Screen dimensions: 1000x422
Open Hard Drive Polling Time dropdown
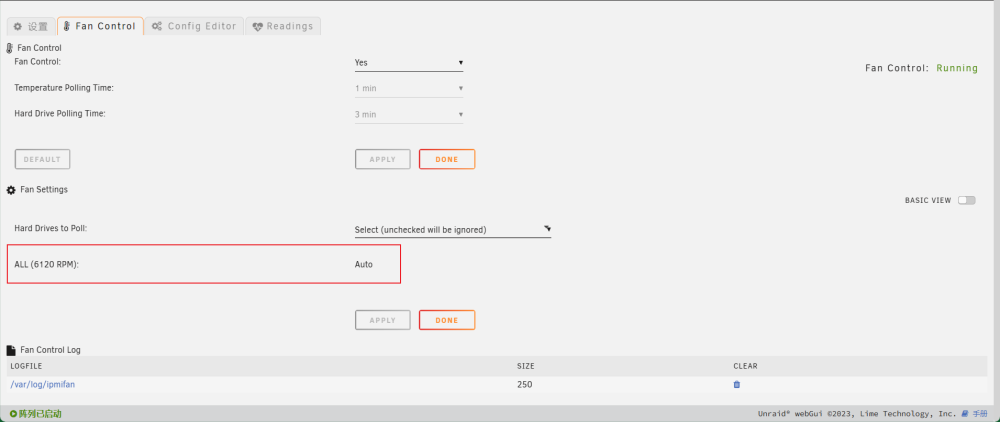[x=409, y=114]
